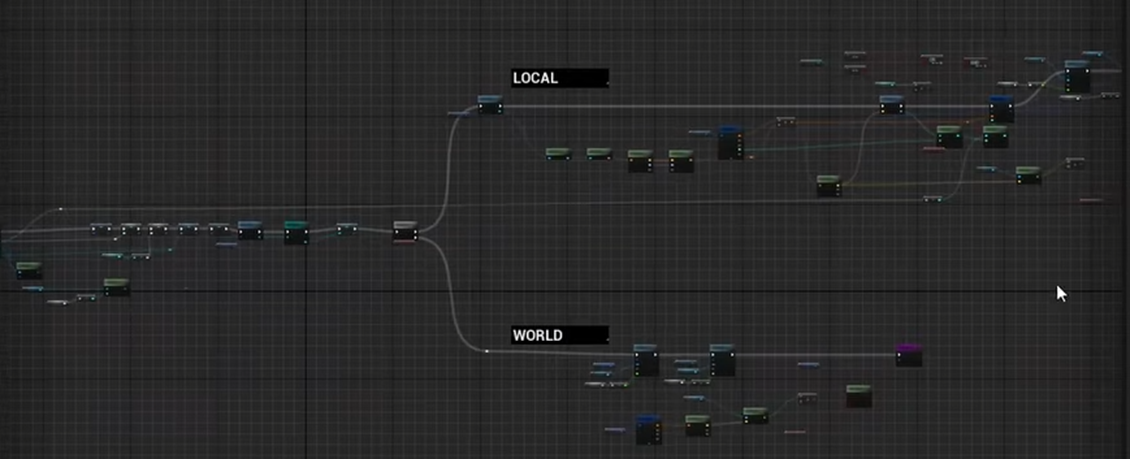Select the leftmost green-header node on the graph
Screen dimensions: 1130x459
[29, 270]
